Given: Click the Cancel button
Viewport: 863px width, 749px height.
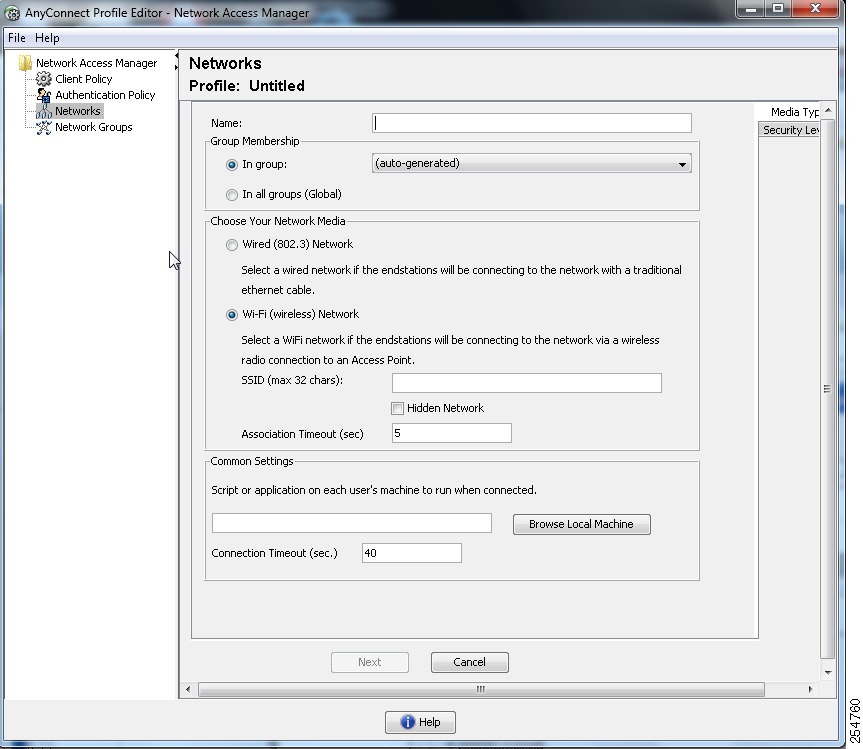Looking at the screenshot, I should [x=469, y=662].
